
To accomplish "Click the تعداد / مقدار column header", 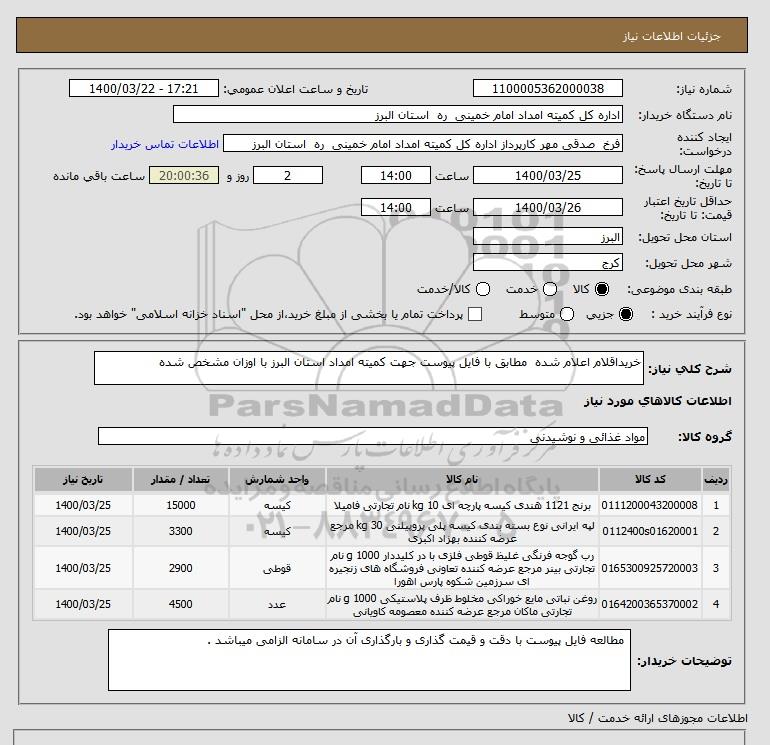I will [180, 480].
